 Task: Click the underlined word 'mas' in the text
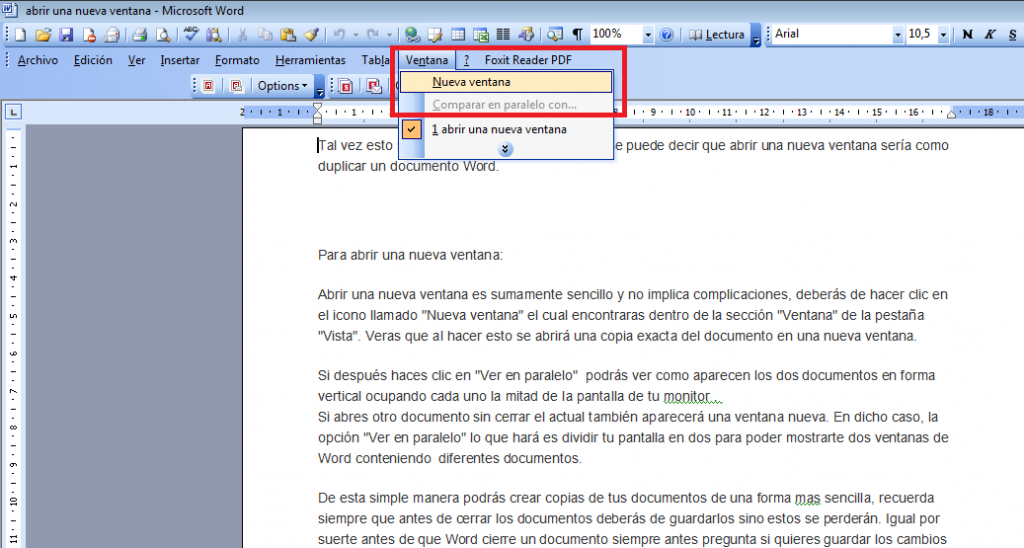pyautogui.click(x=807, y=498)
